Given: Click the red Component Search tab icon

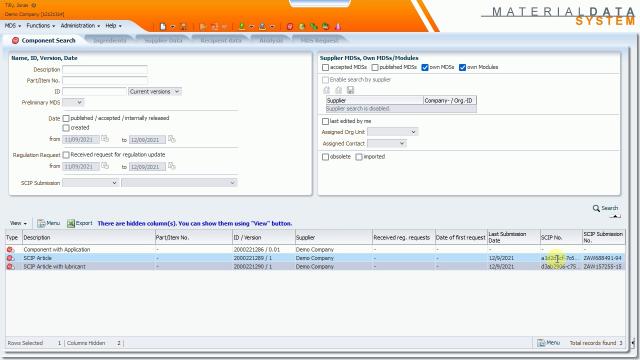Looking at the screenshot, I should point(16,40).
